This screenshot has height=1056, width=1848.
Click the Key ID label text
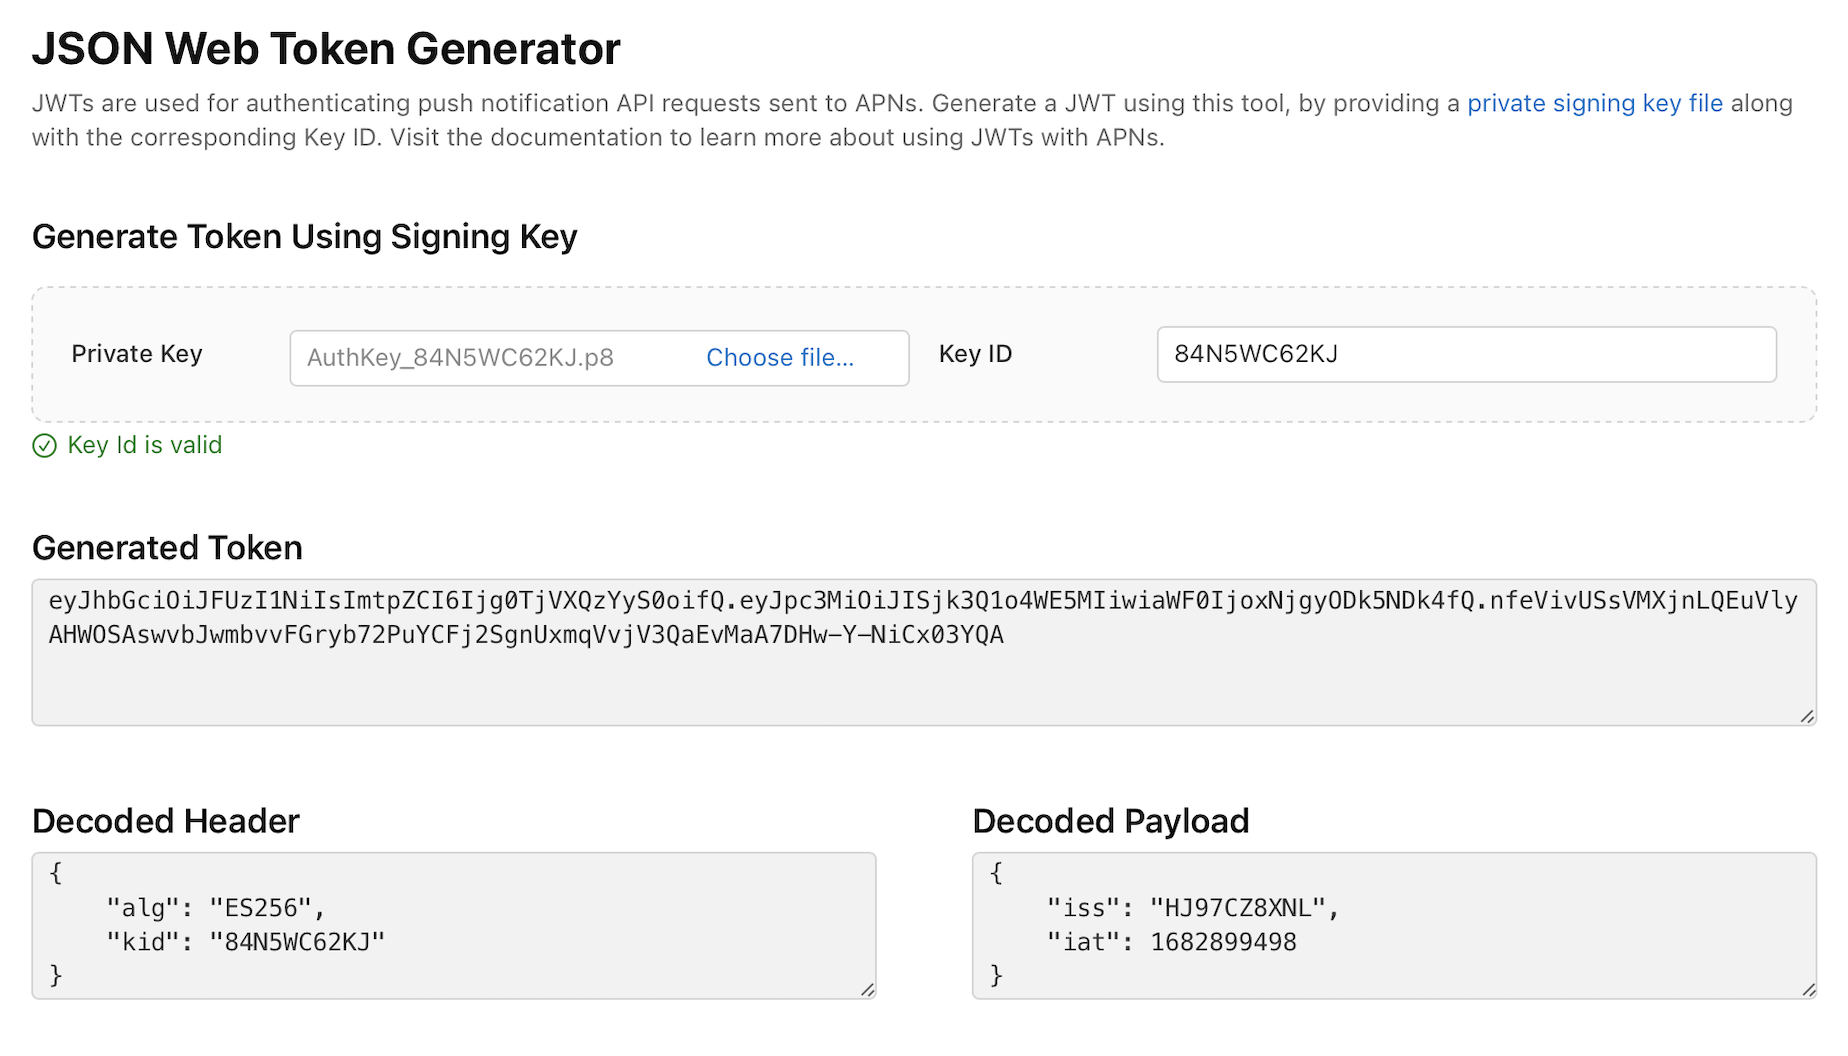pyautogui.click(x=975, y=353)
